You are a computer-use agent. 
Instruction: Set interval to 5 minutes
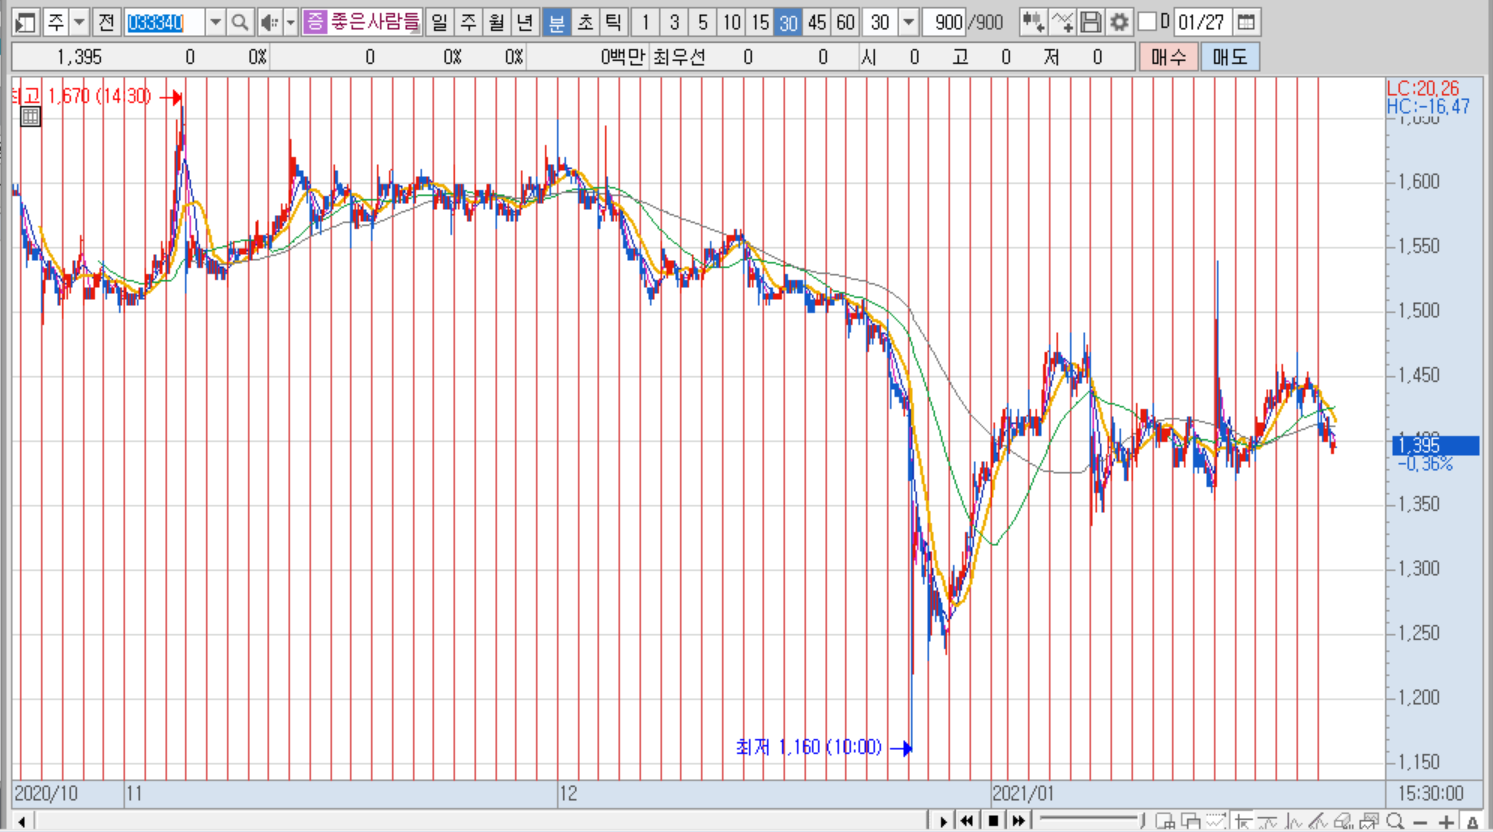pyautogui.click(x=703, y=22)
